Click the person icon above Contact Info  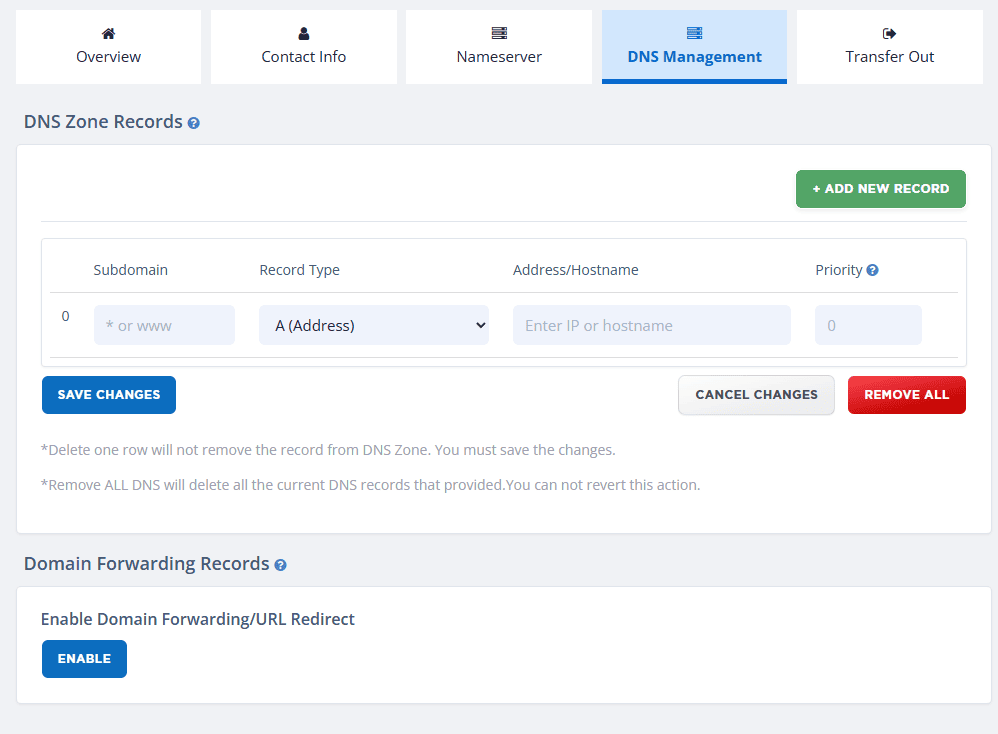click(304, 33)
